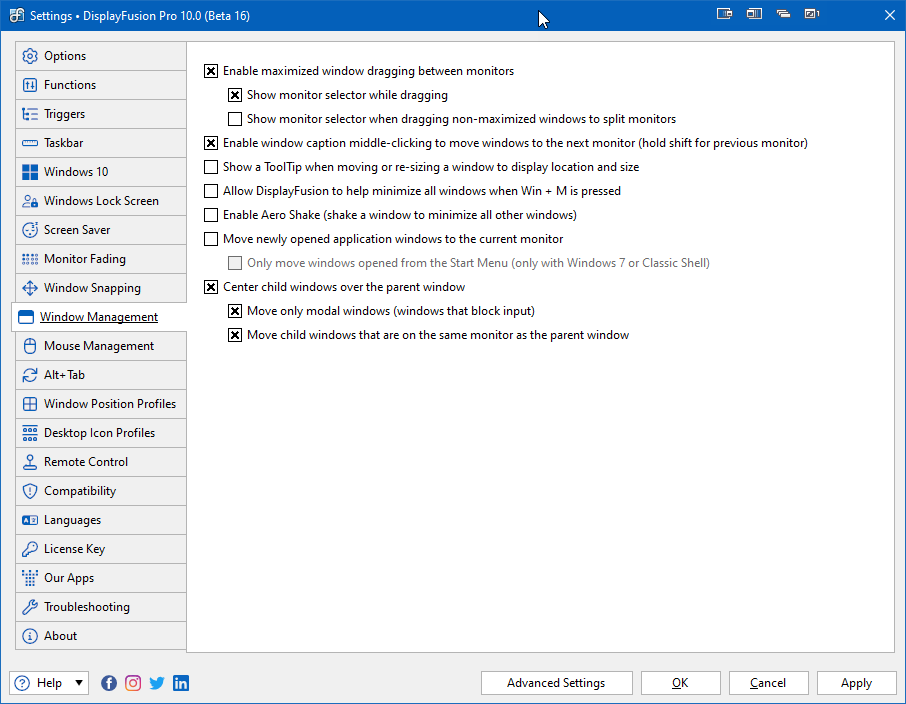Click the move-to-next-monitor title bar icon

[x=725, y=14]
